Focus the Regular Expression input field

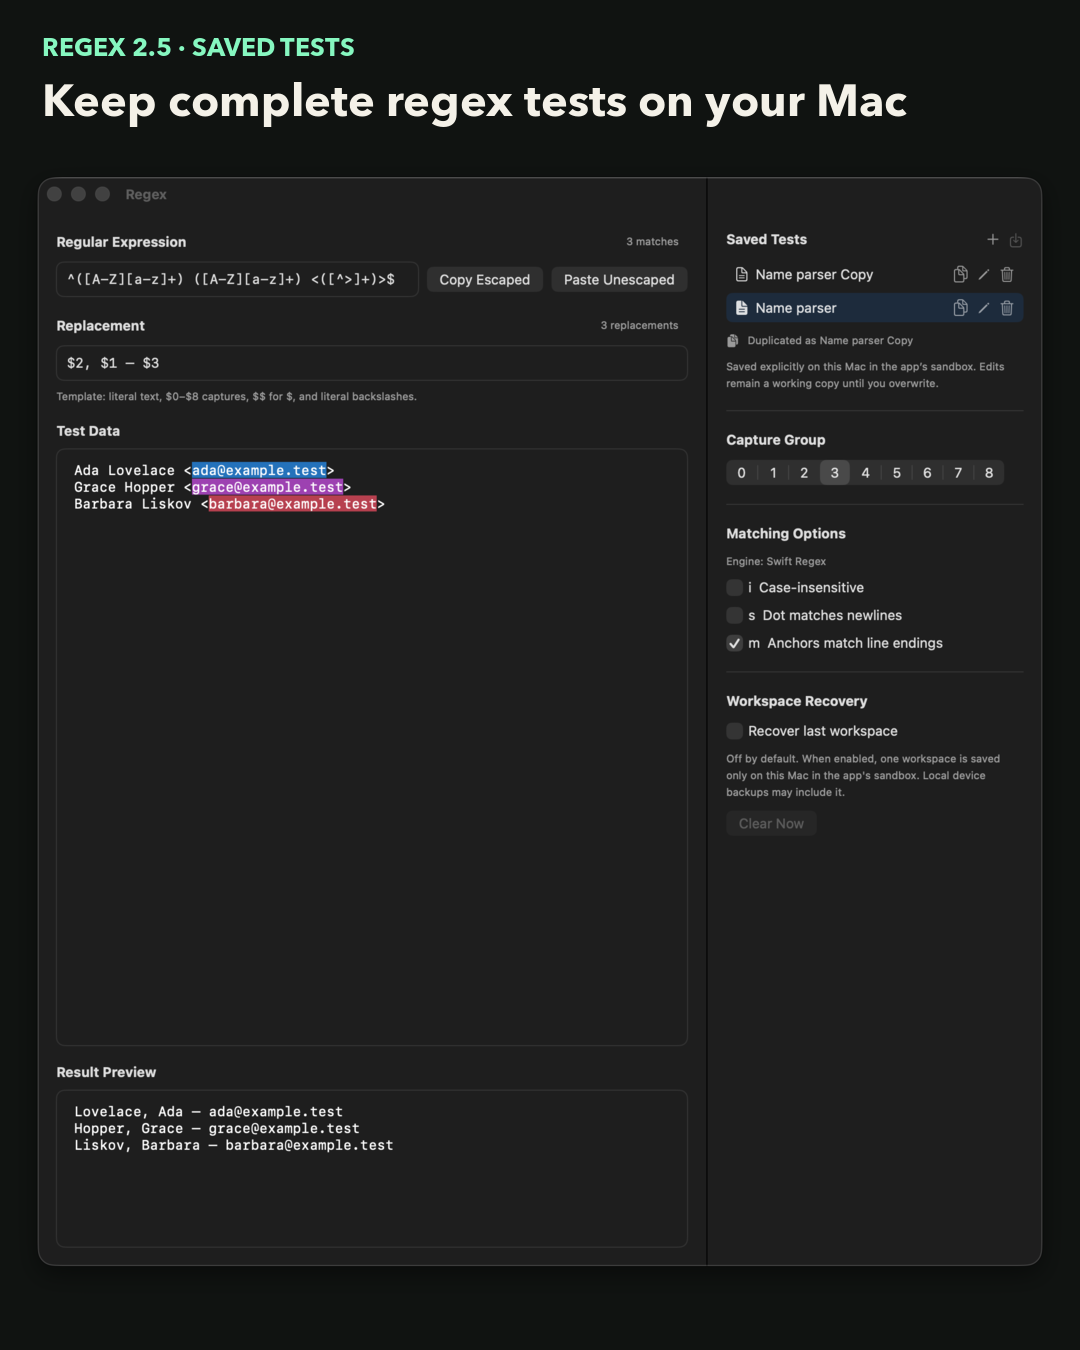click(238, 280)
